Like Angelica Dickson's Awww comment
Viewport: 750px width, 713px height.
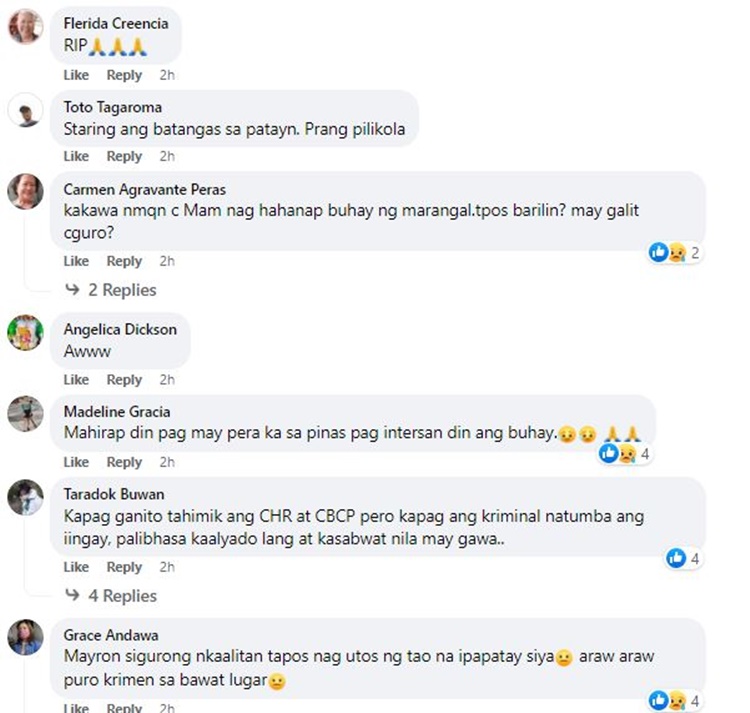coord(76,380)
